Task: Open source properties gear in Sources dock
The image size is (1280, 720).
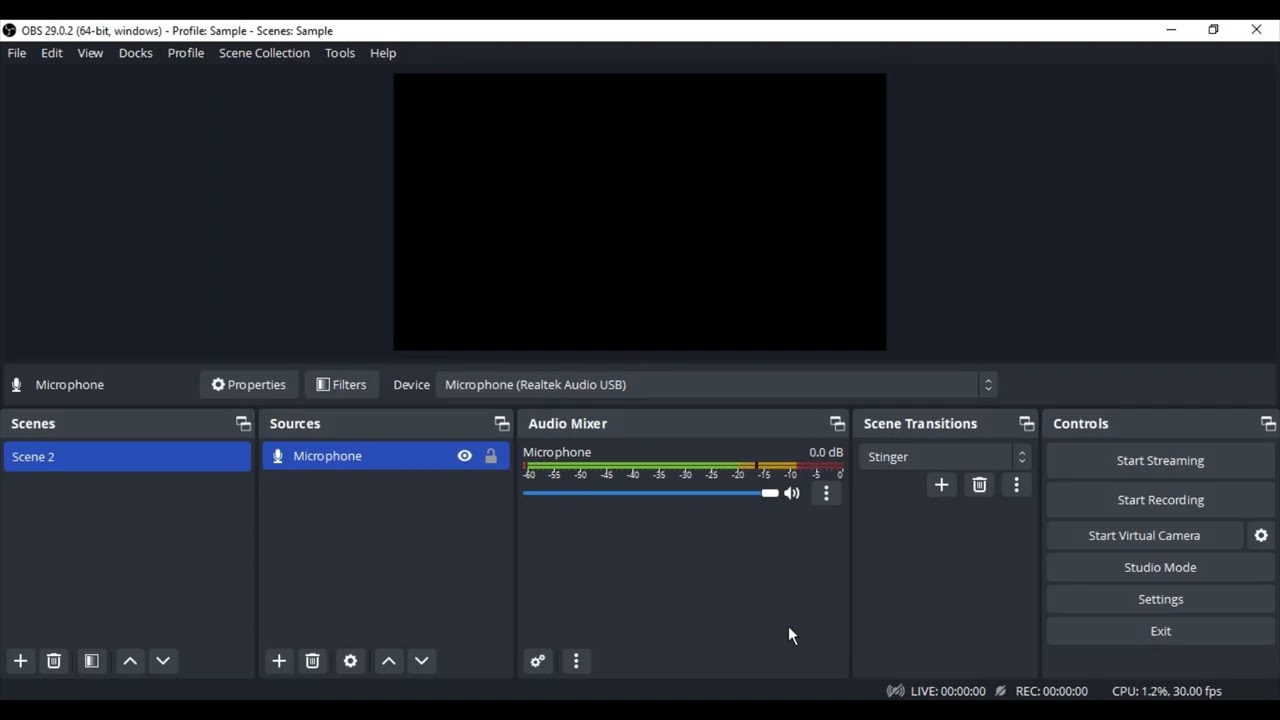Action: point(350,661)
